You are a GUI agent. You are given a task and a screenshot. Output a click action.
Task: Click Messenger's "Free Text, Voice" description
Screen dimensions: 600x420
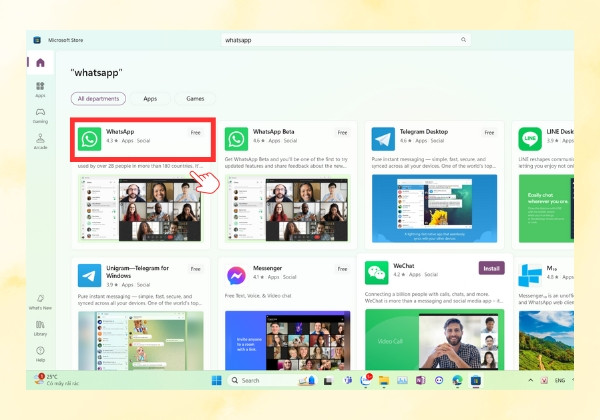[258, 296]
